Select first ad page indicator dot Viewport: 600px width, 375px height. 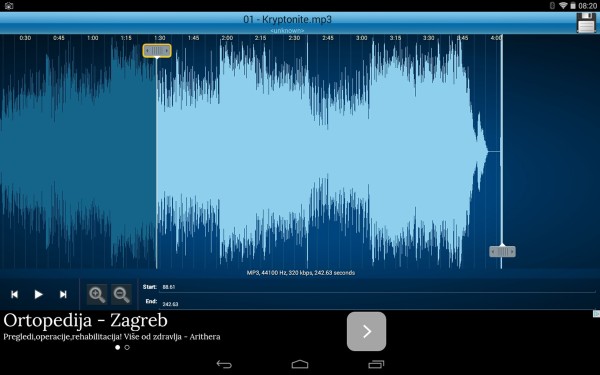(x=117, y=347)
